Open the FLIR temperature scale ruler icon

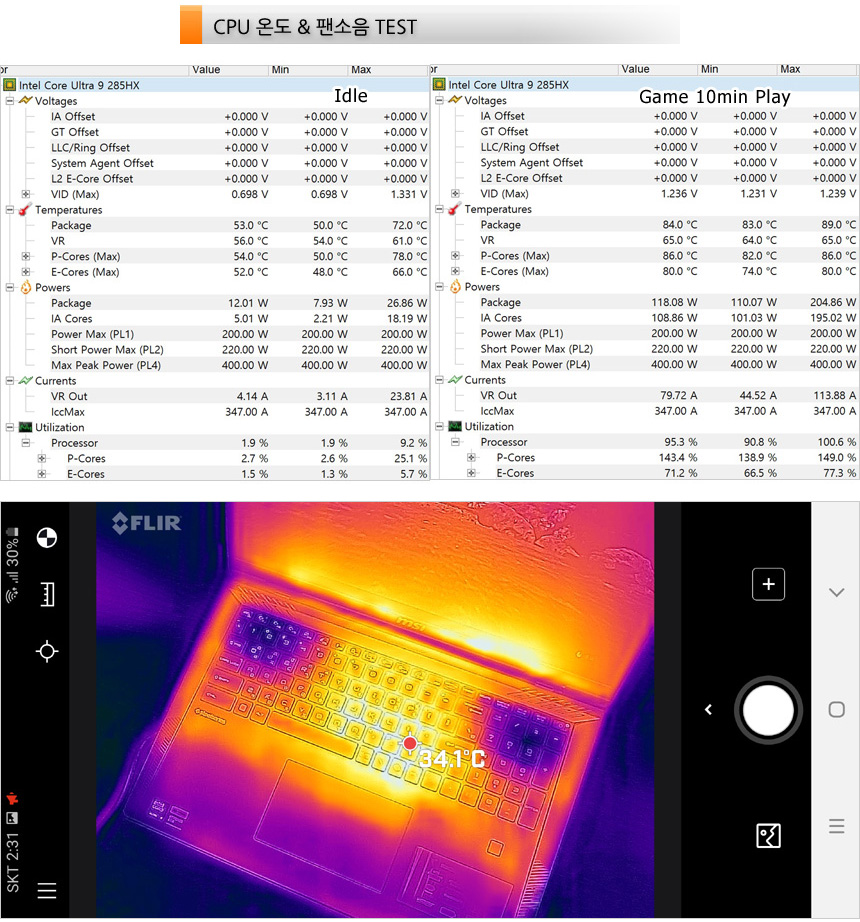pyautogui.click(x=46, y=594)
